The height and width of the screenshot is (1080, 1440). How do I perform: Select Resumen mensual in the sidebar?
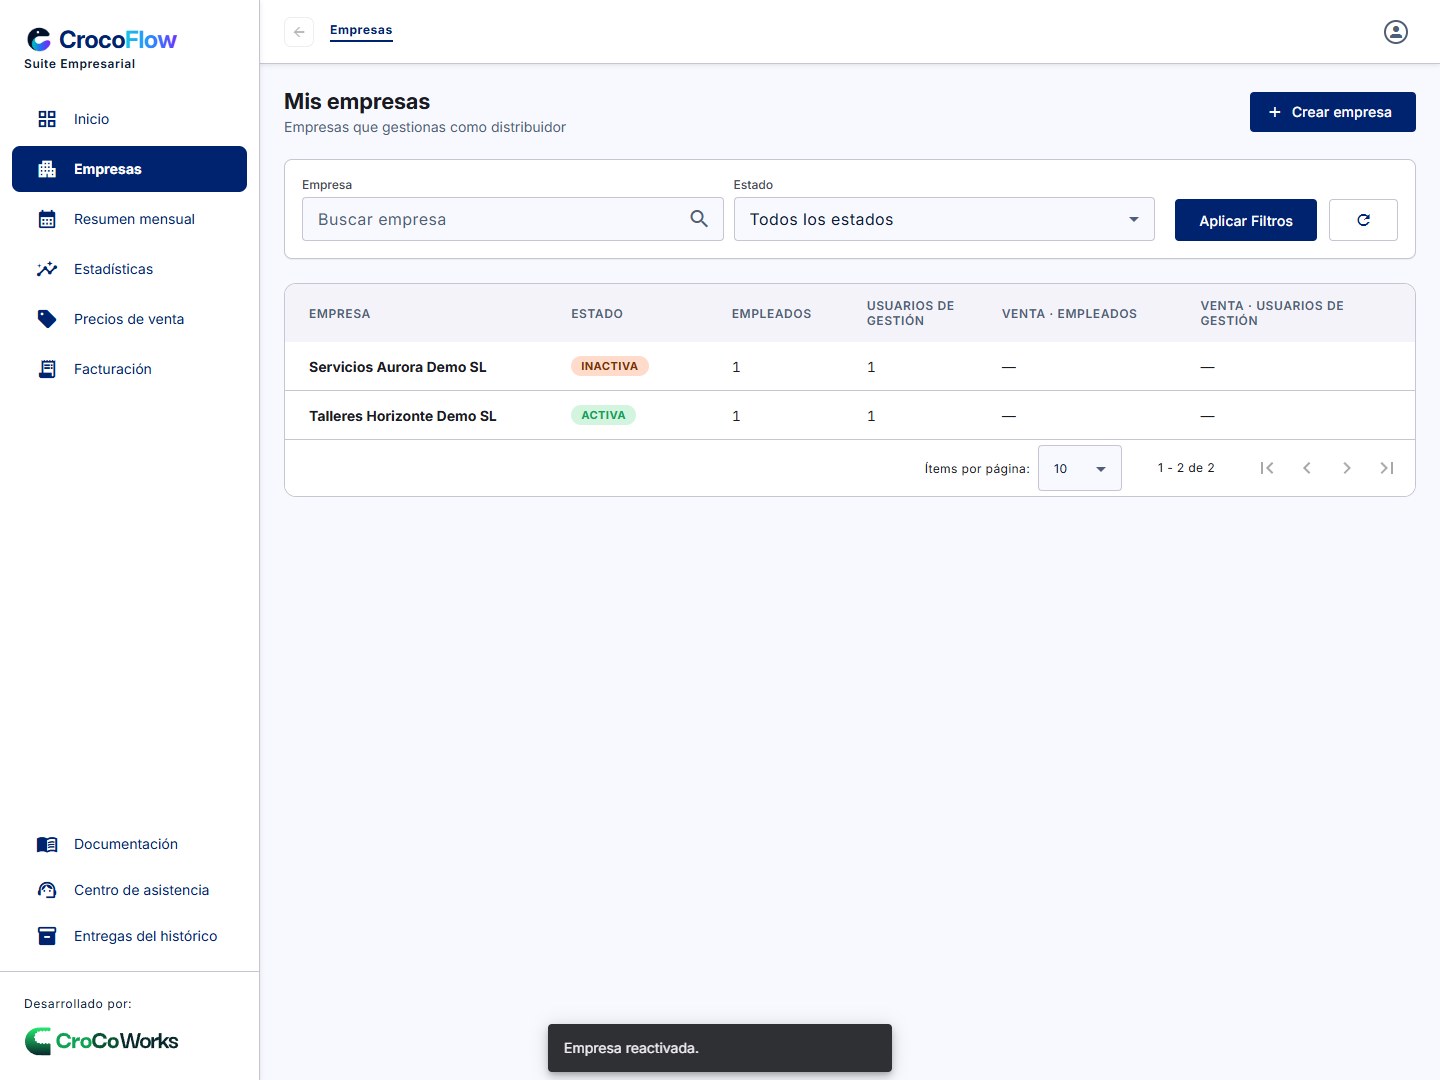(x=129, y=219)
